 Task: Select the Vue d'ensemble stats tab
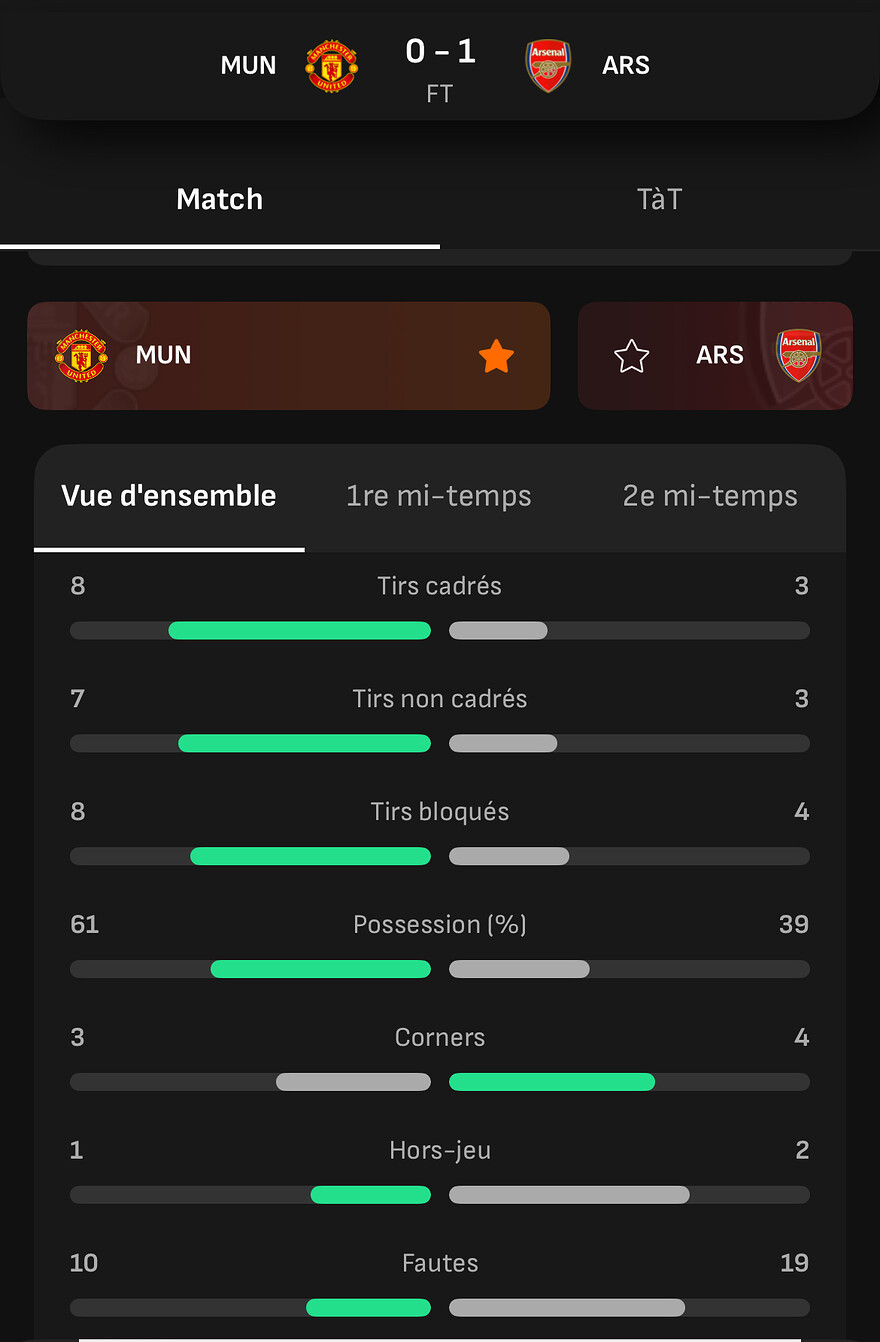[x=169, y=496]
